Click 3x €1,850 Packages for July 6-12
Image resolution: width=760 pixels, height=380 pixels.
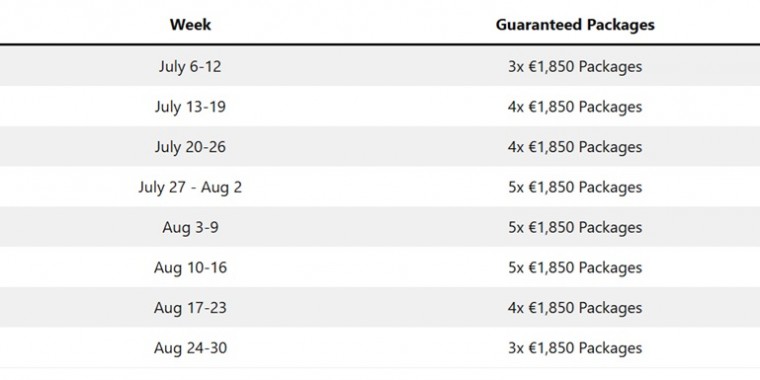tap(575, 66)
